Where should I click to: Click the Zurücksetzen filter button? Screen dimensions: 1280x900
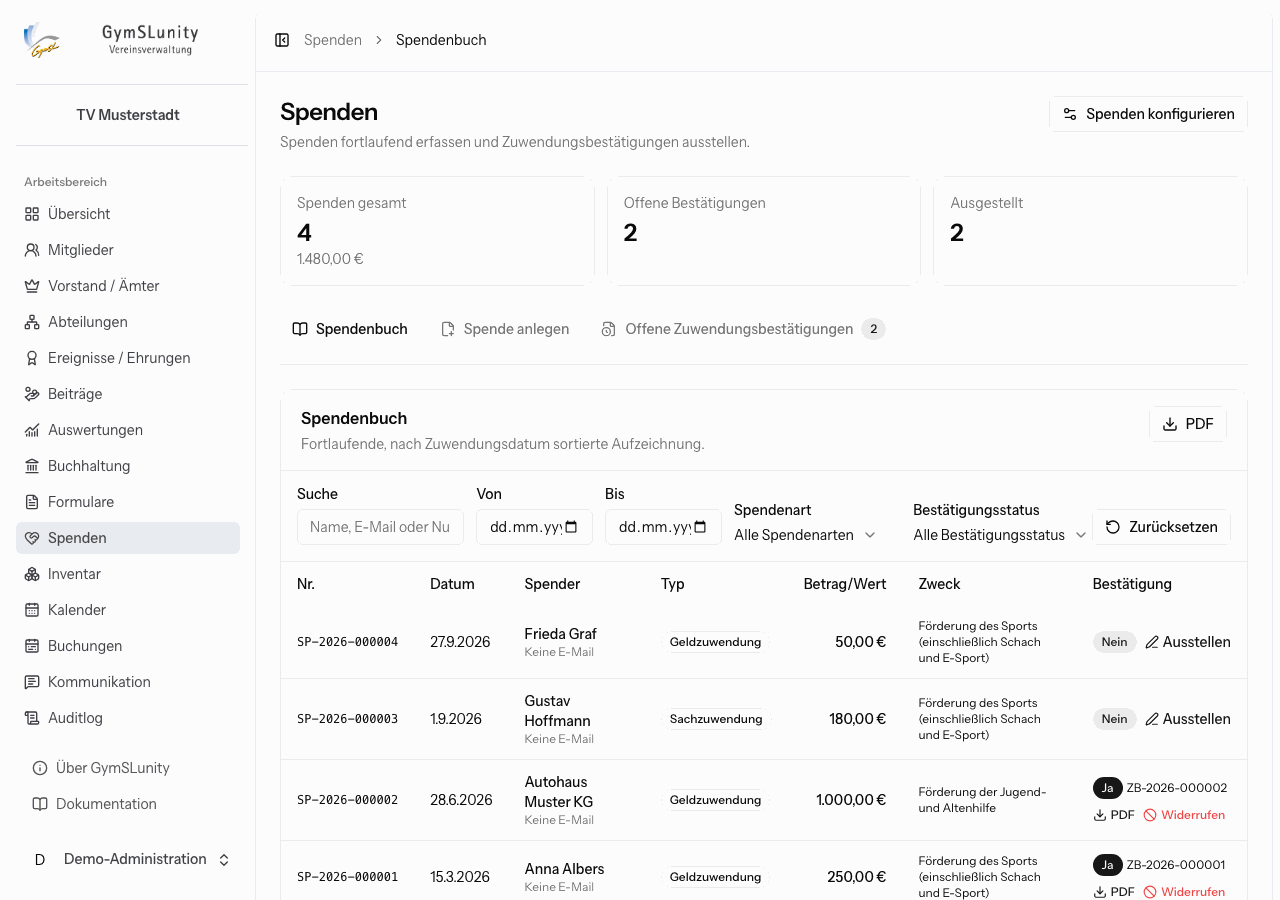tap(1161, 527)
